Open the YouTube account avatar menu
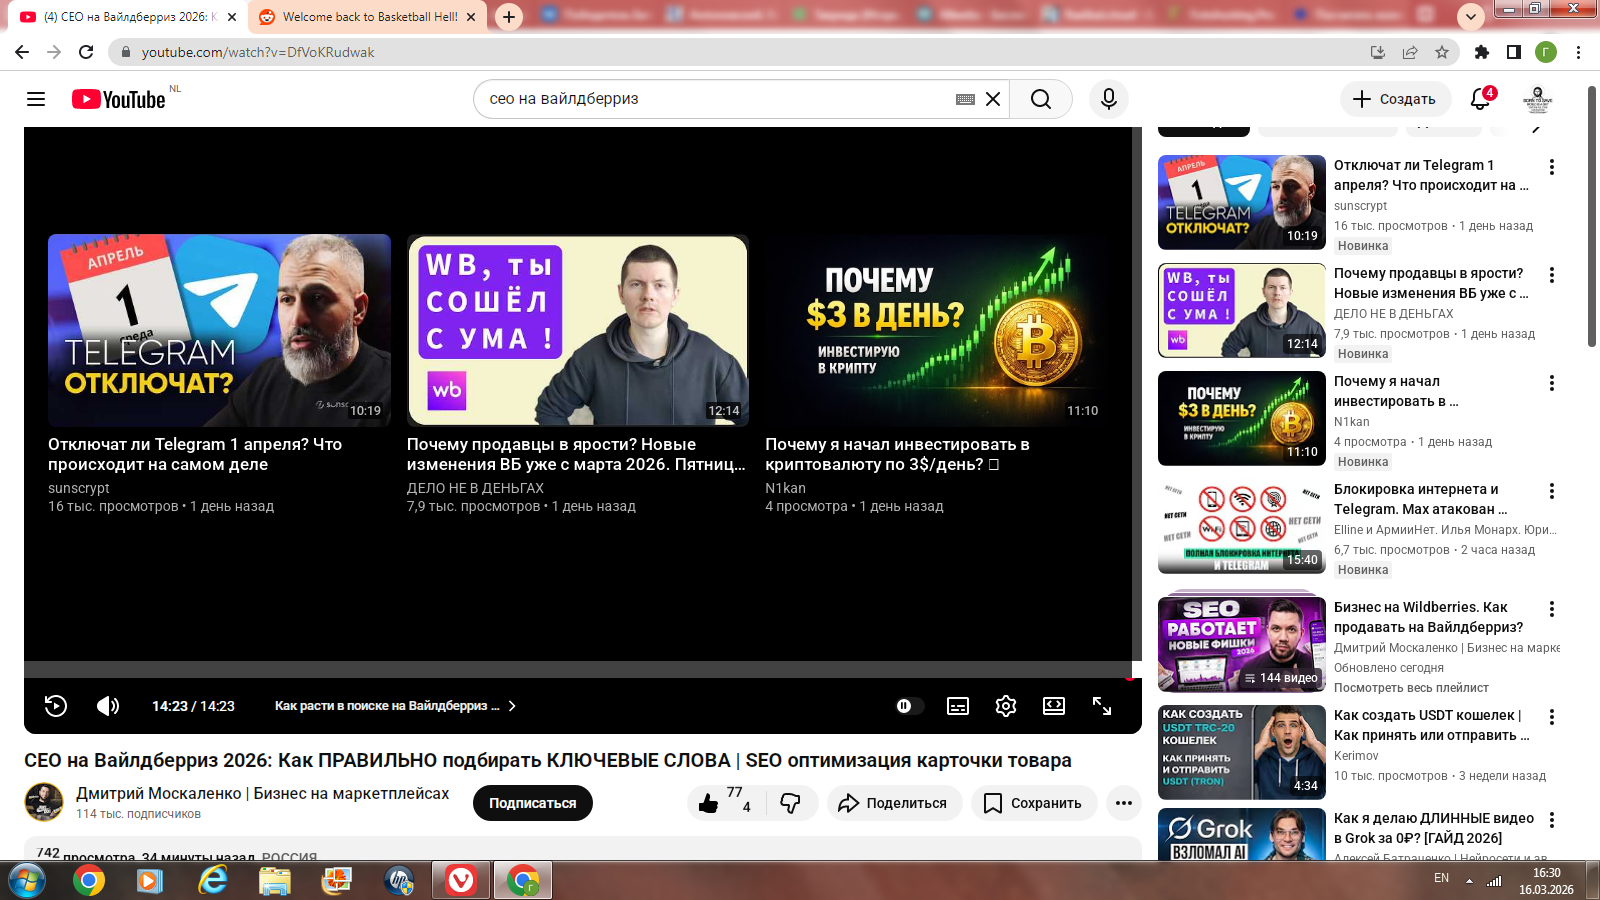 1537,99
